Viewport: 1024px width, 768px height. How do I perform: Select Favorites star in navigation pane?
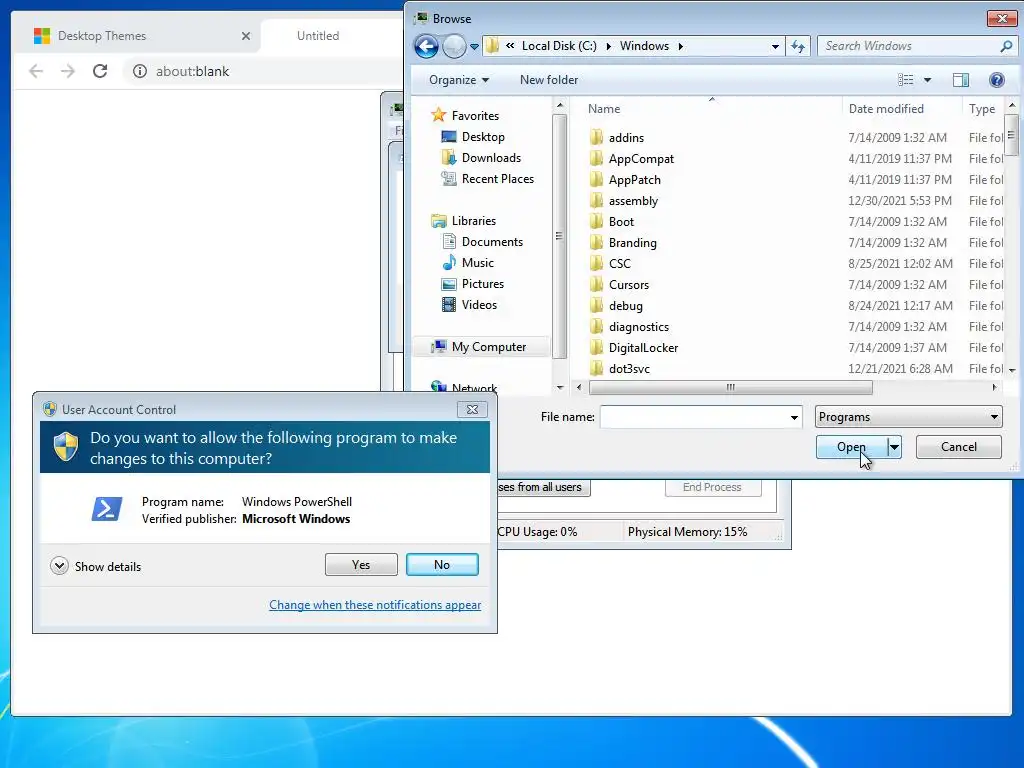tap(438, 115)
